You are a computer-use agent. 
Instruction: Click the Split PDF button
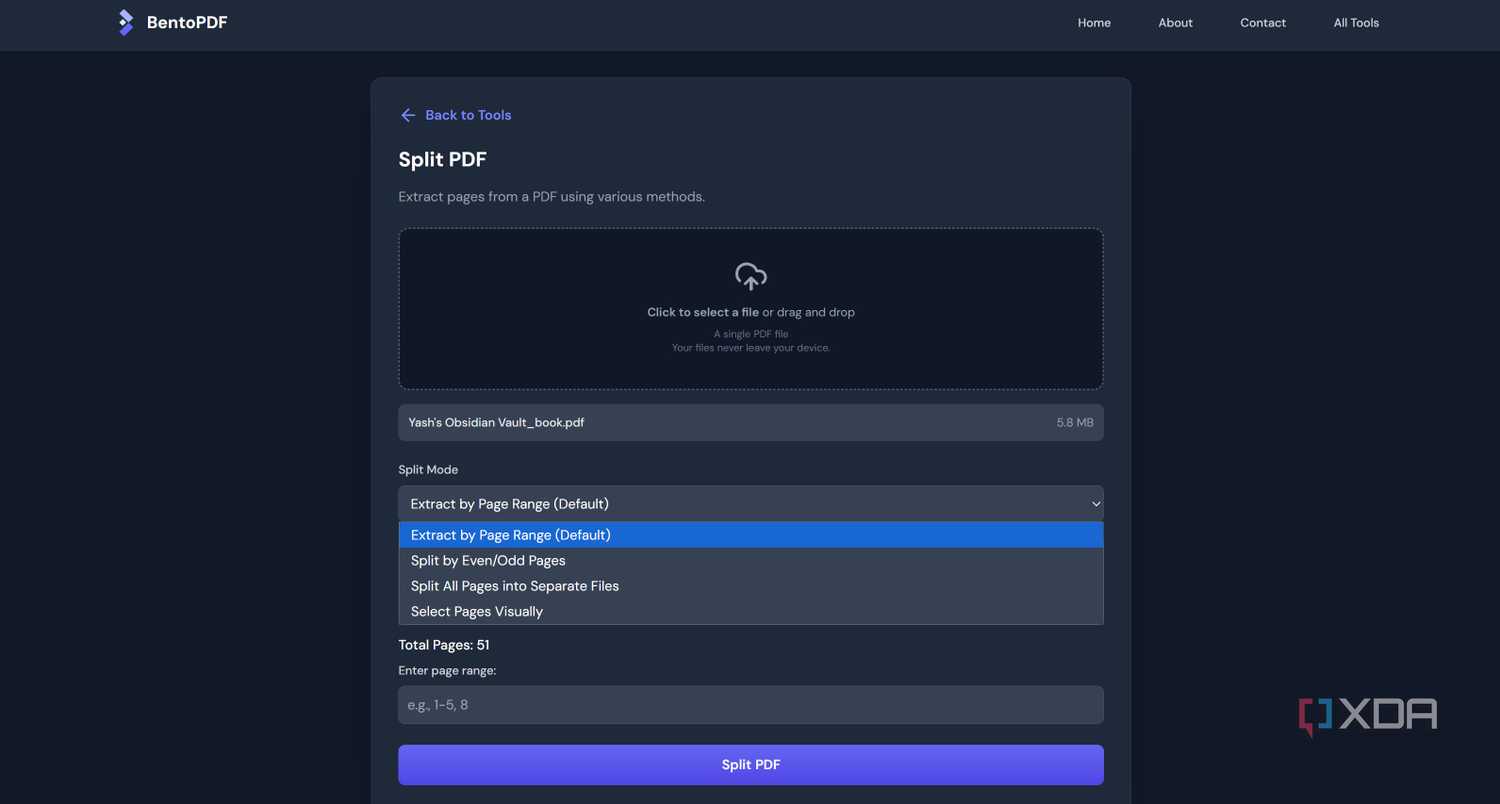tap(751, 765)
